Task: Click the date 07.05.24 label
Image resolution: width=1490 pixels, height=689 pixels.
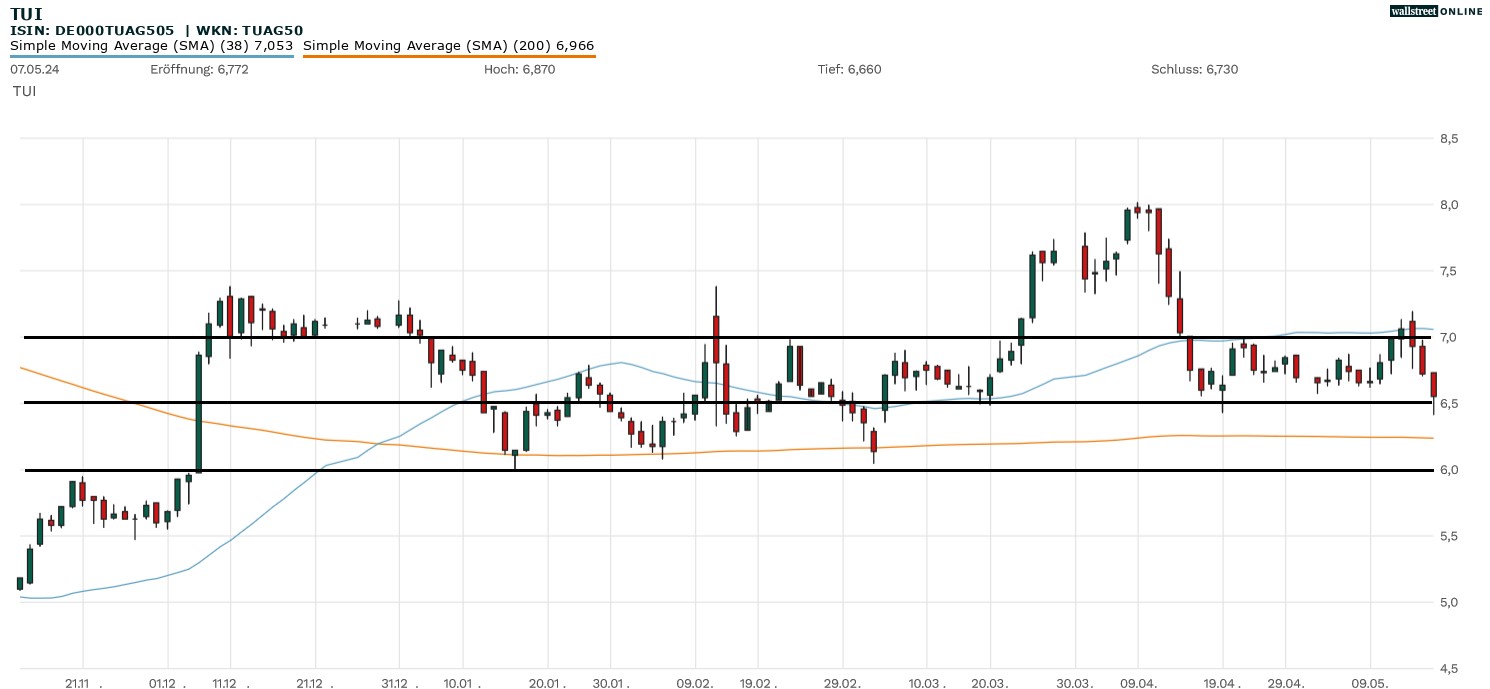Action: point(31,69)
